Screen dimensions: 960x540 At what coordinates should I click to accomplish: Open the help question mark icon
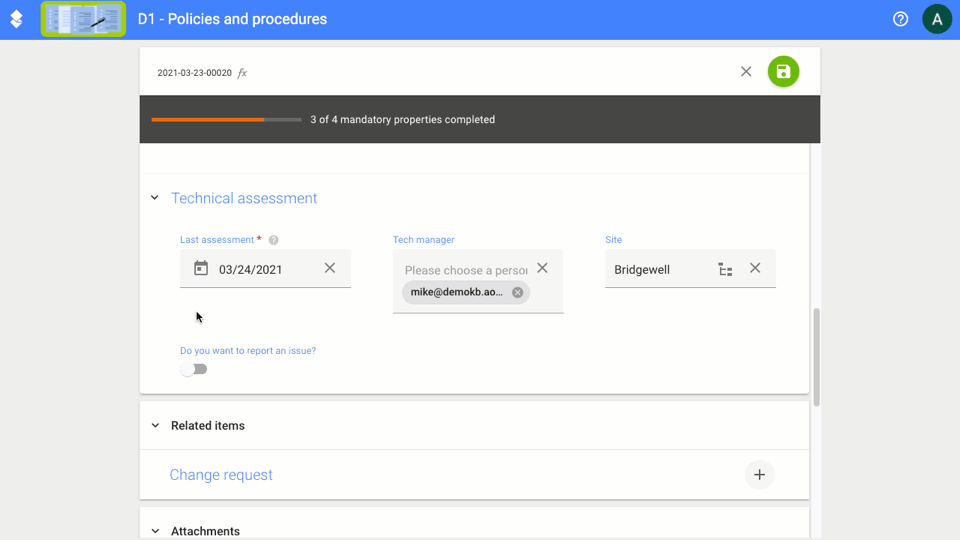click(x=900, y=19)
